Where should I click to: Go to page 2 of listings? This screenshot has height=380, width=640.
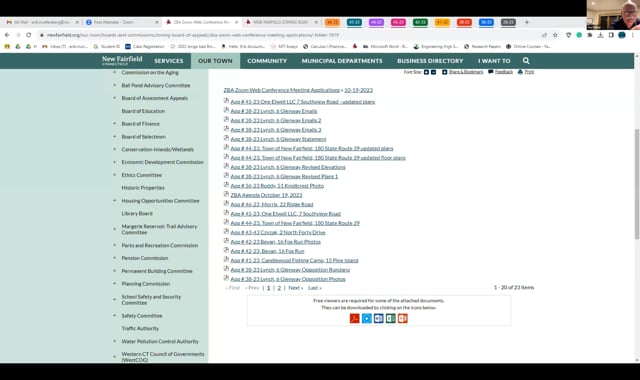(279, 288)
